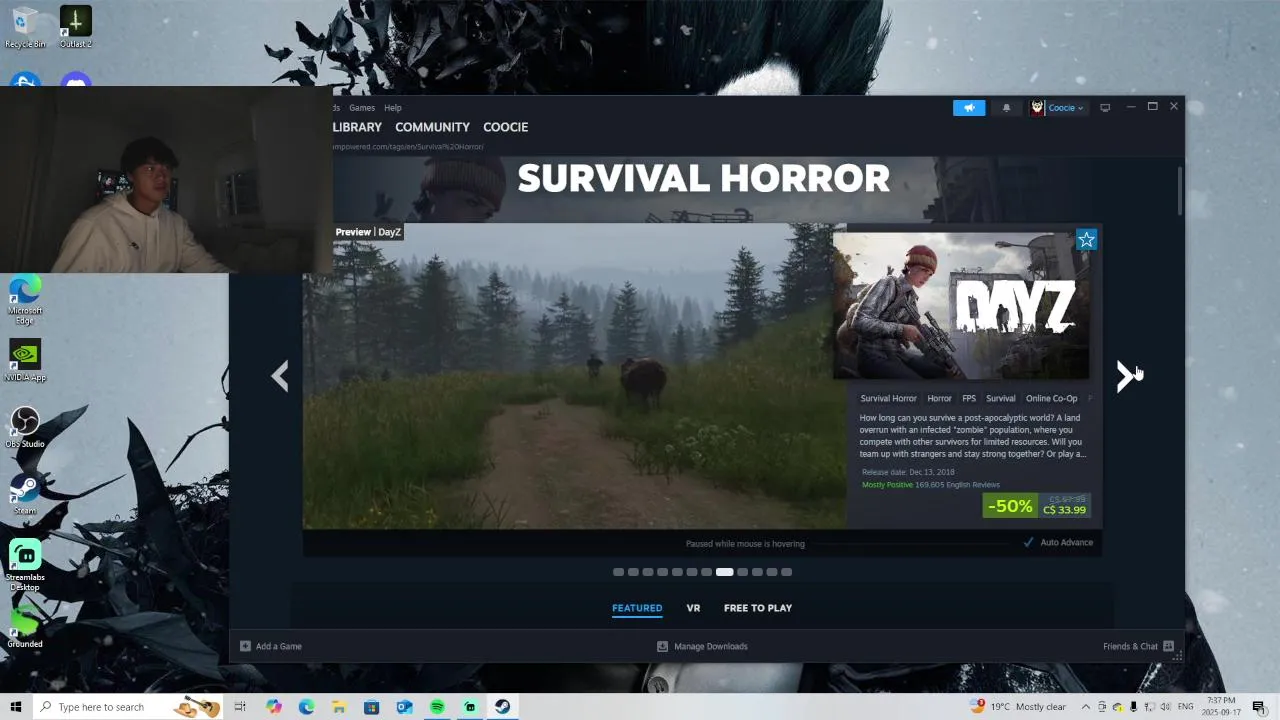Image resolution: width=1280 pixels, height=720 pixels.
Task: Open the Help menu
Action: coord(393,108)
